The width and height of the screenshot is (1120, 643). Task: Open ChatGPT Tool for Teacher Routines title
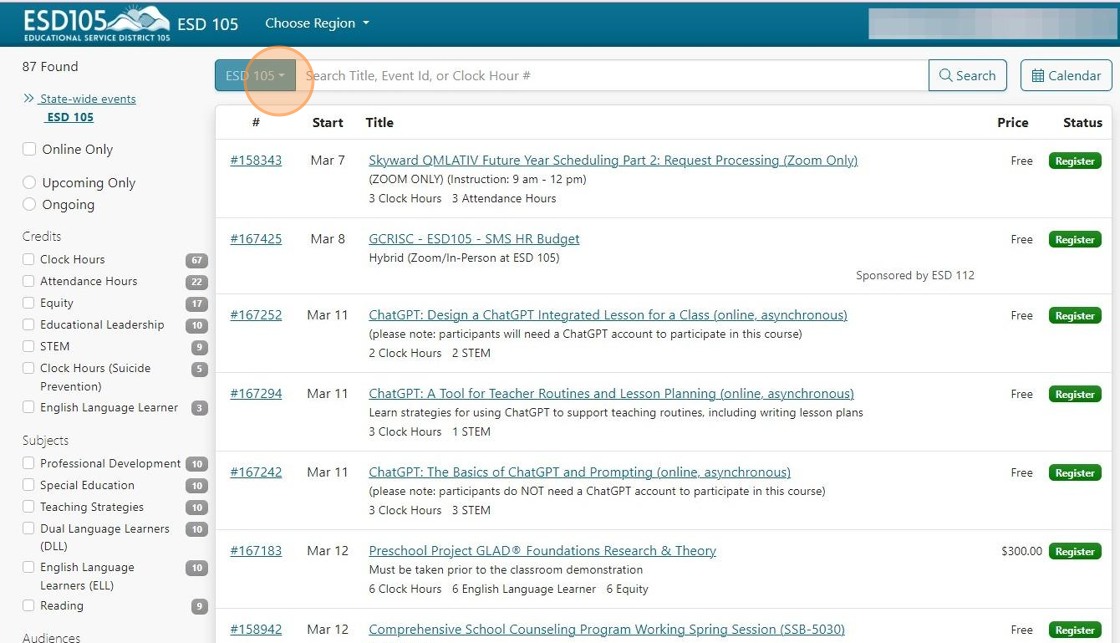point(611,394)
